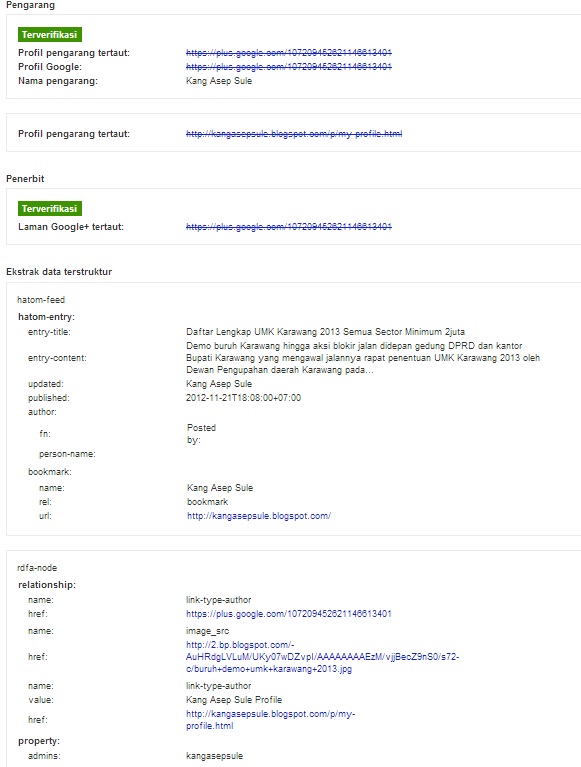
Task: Click the relationship: label
Action: click(x=47, y=585)
